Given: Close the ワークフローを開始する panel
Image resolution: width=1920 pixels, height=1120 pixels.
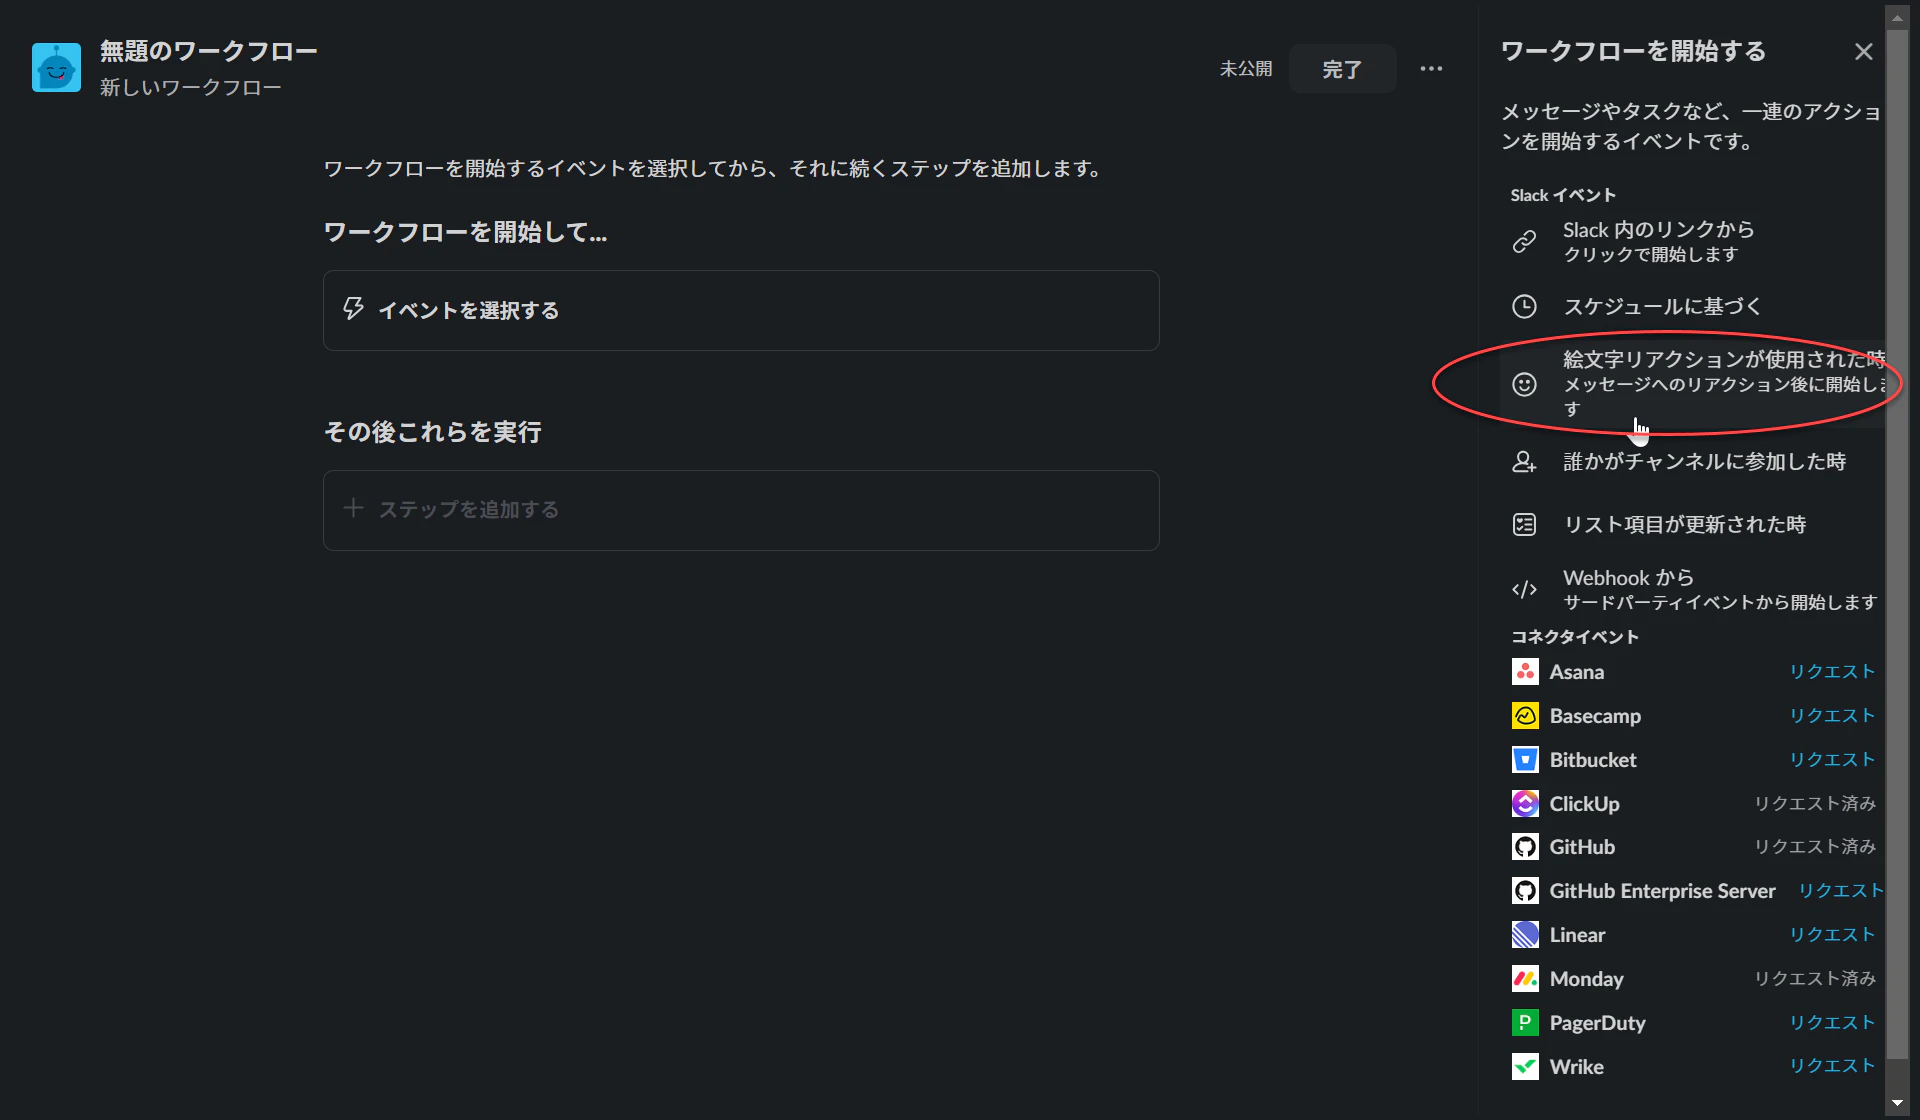Looking at the screenshot, I should point(1863,52).
